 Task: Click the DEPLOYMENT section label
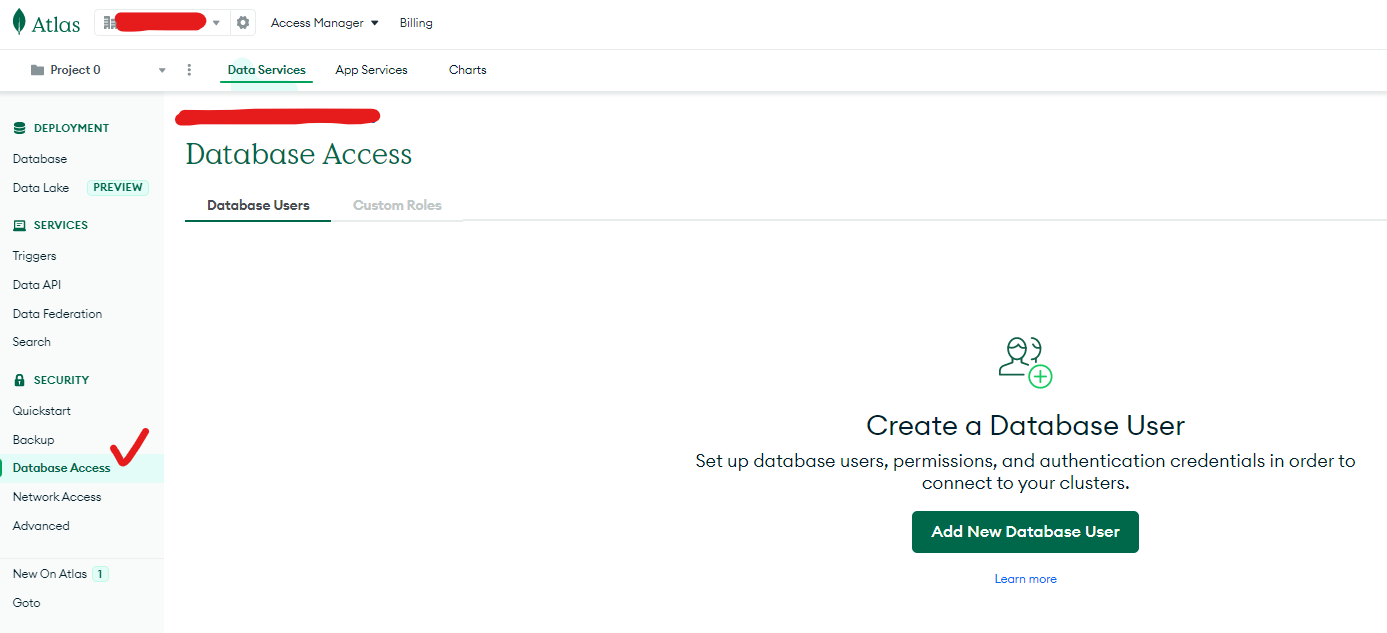coord(71,128)
